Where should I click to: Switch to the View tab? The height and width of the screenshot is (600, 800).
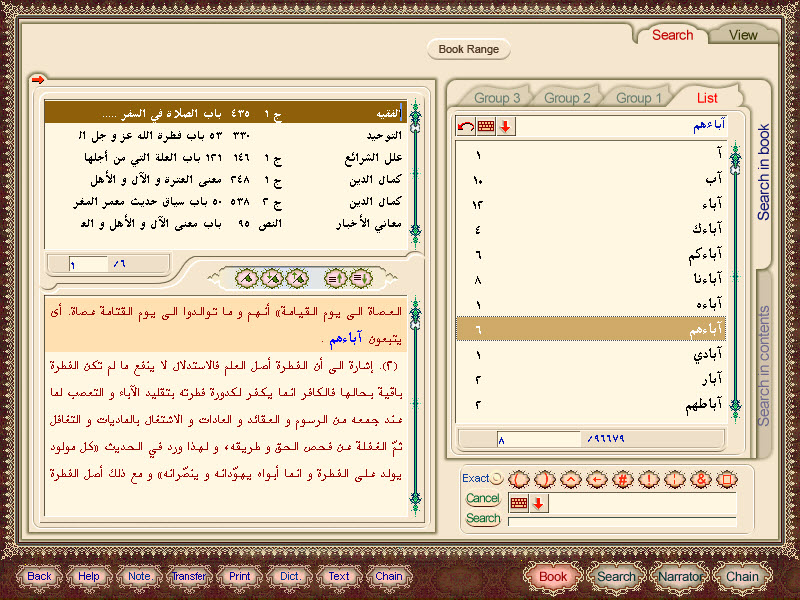pyautogui.click(x=743, y=35)
